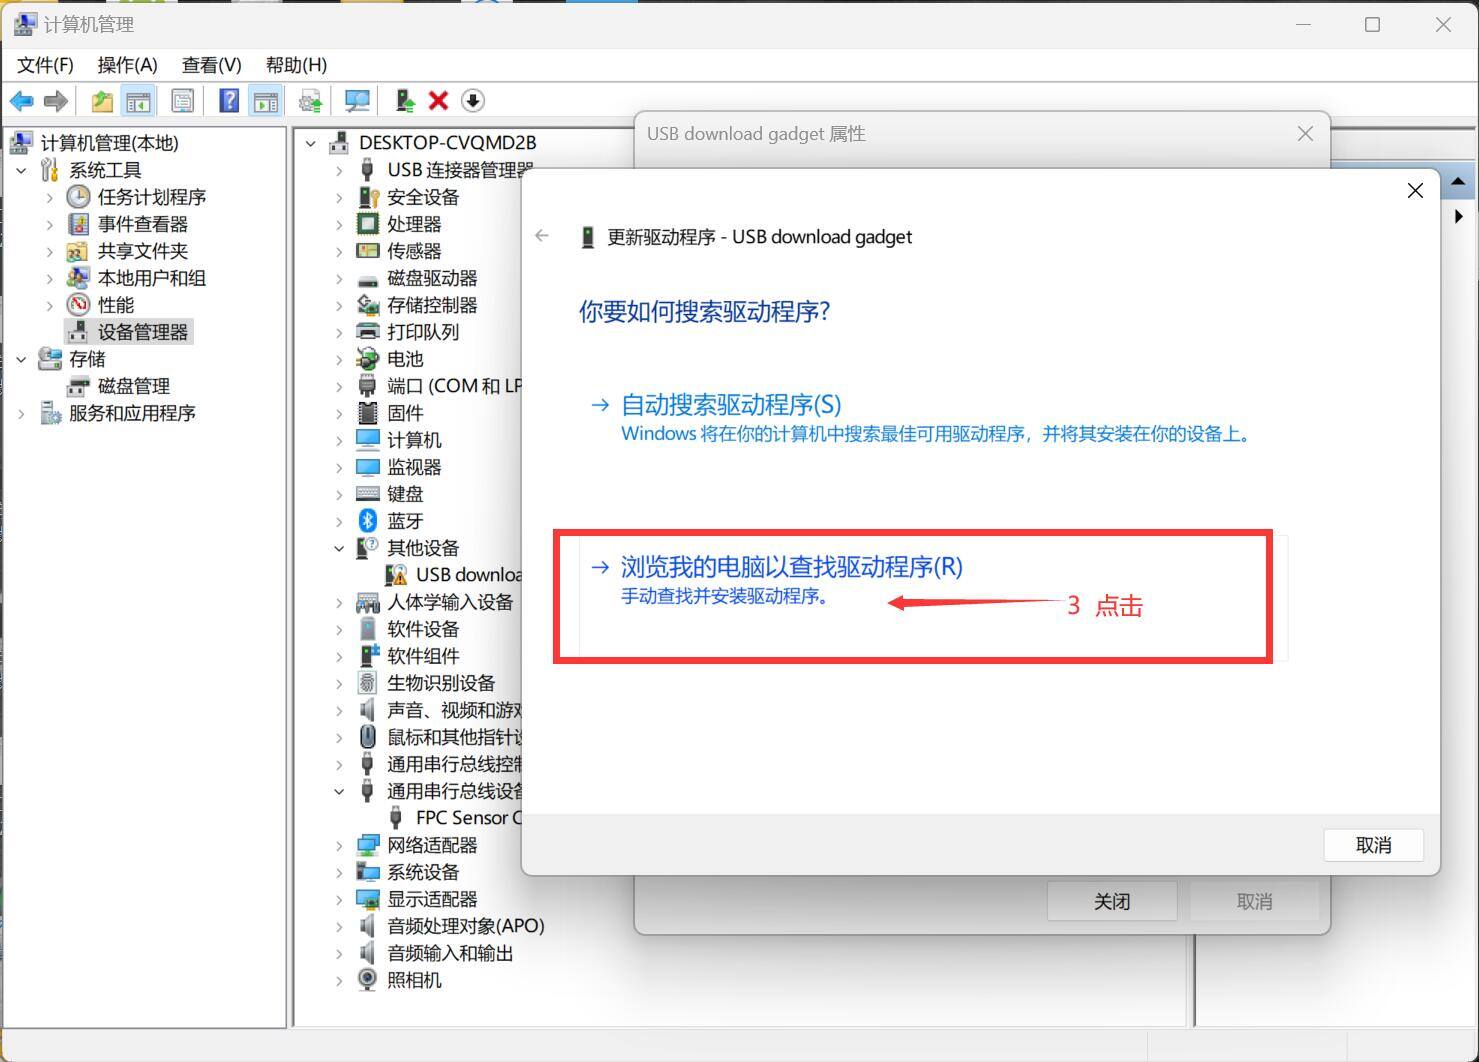Open the 帮助(H) menu
Image resolution: width=1479 pixels, height=1062 pixels.
296,65
